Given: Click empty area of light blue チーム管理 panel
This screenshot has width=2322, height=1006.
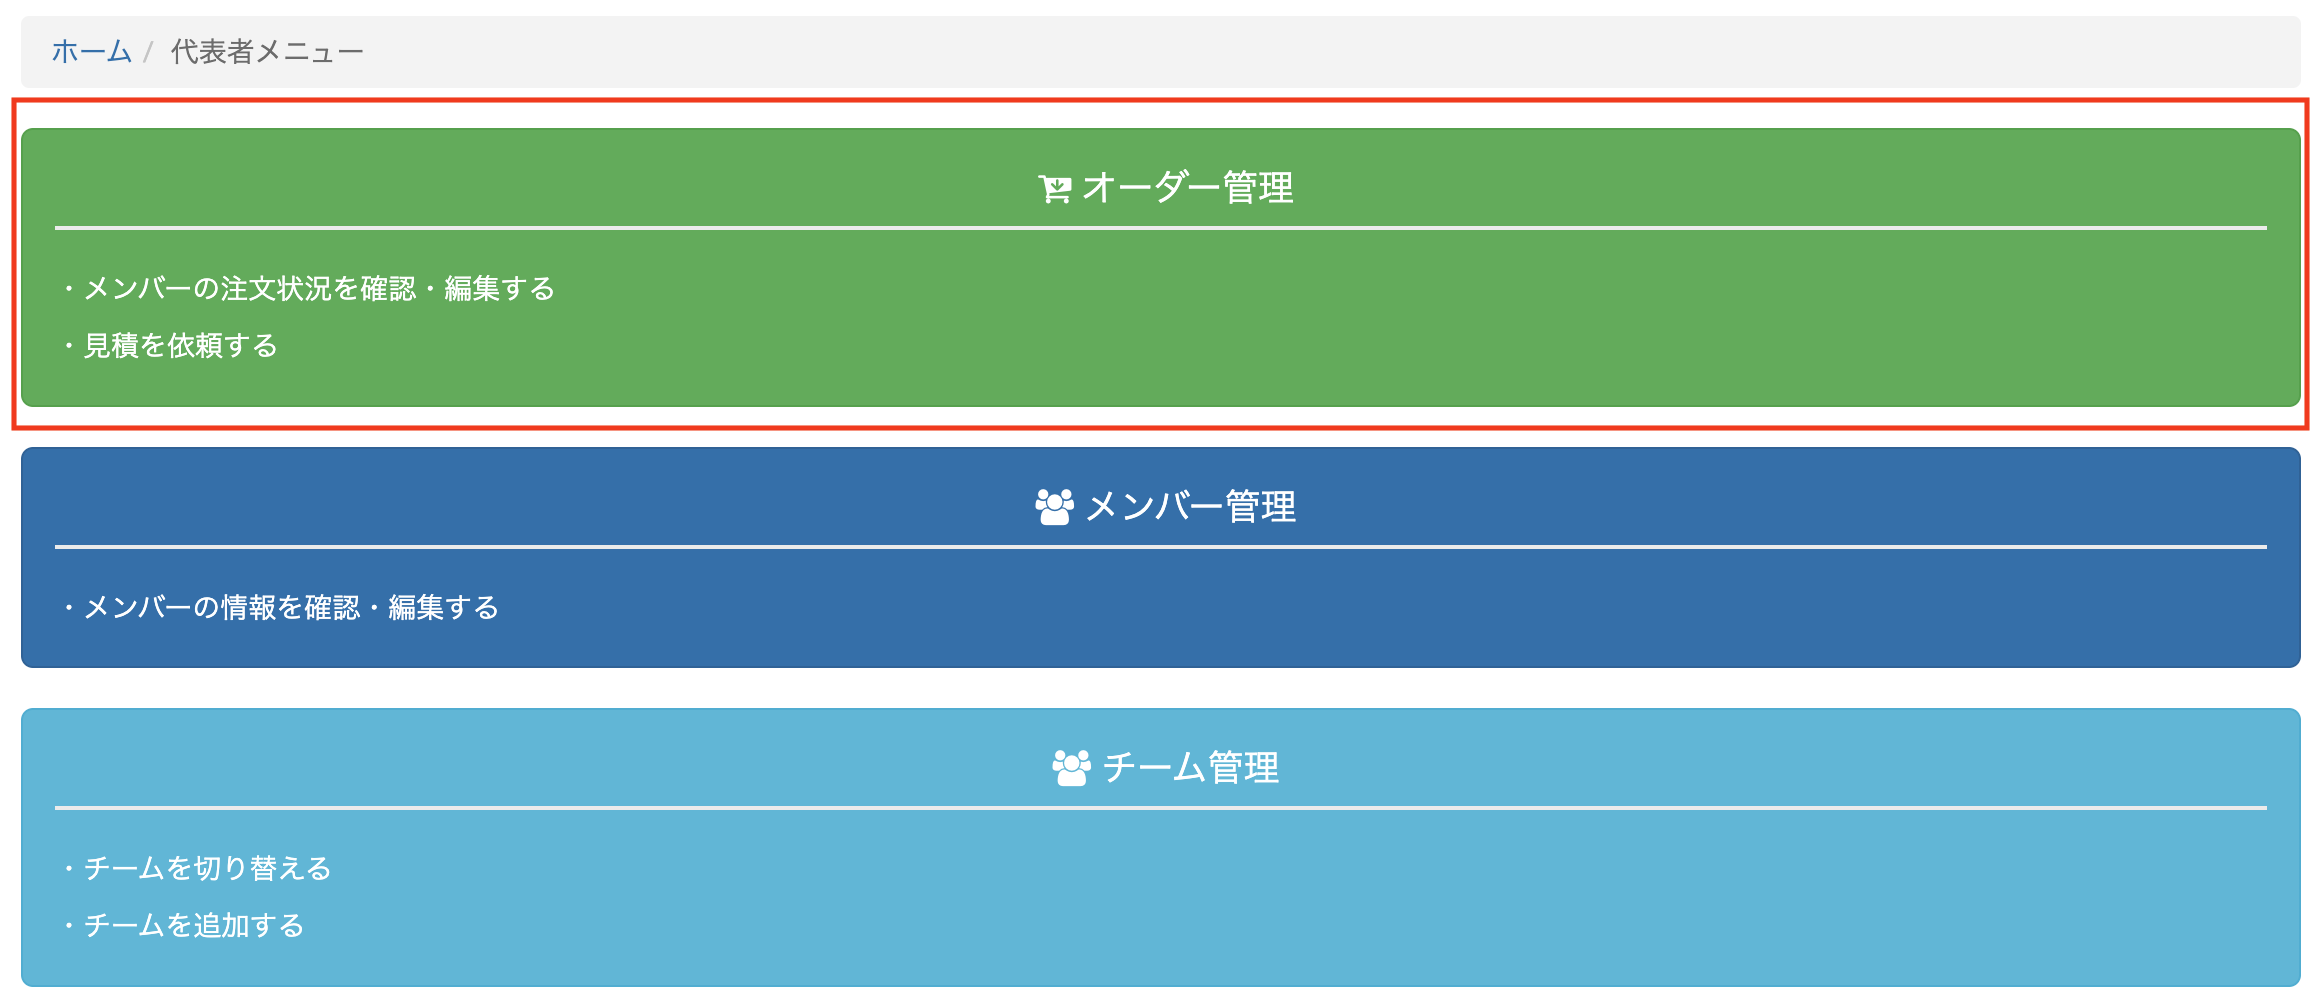Looking at the screenshot, I should click(1400, 900).
